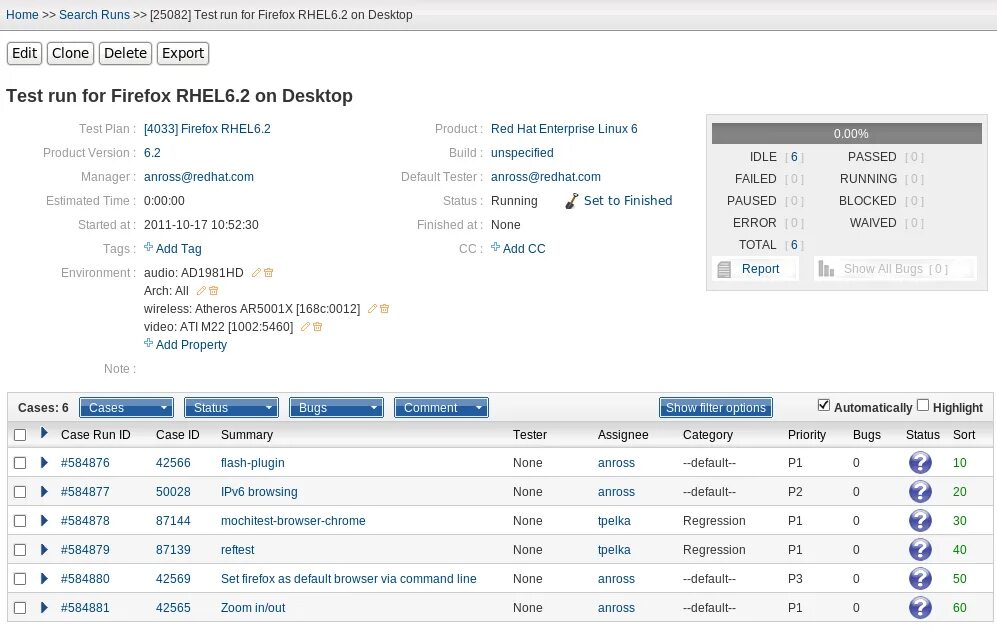The width and height of the screenshot is (997, 631).
Task: Open the Comment dropdown menu
Action: point(441,408)
